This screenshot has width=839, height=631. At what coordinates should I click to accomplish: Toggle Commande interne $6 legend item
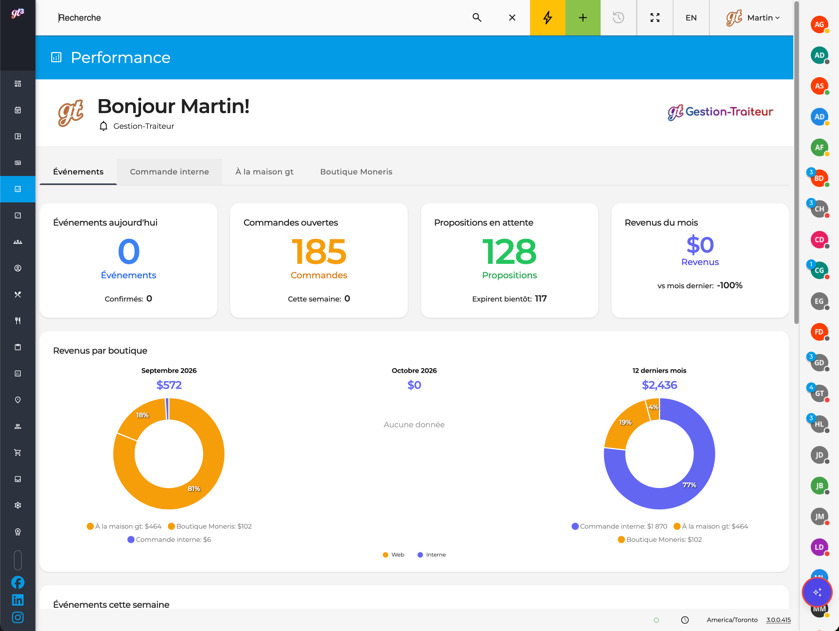point(169,539)
